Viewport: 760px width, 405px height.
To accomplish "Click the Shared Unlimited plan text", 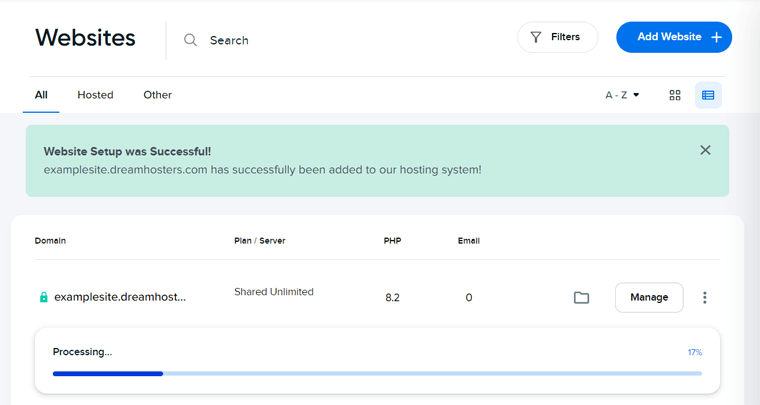I will tap(274, 292).
